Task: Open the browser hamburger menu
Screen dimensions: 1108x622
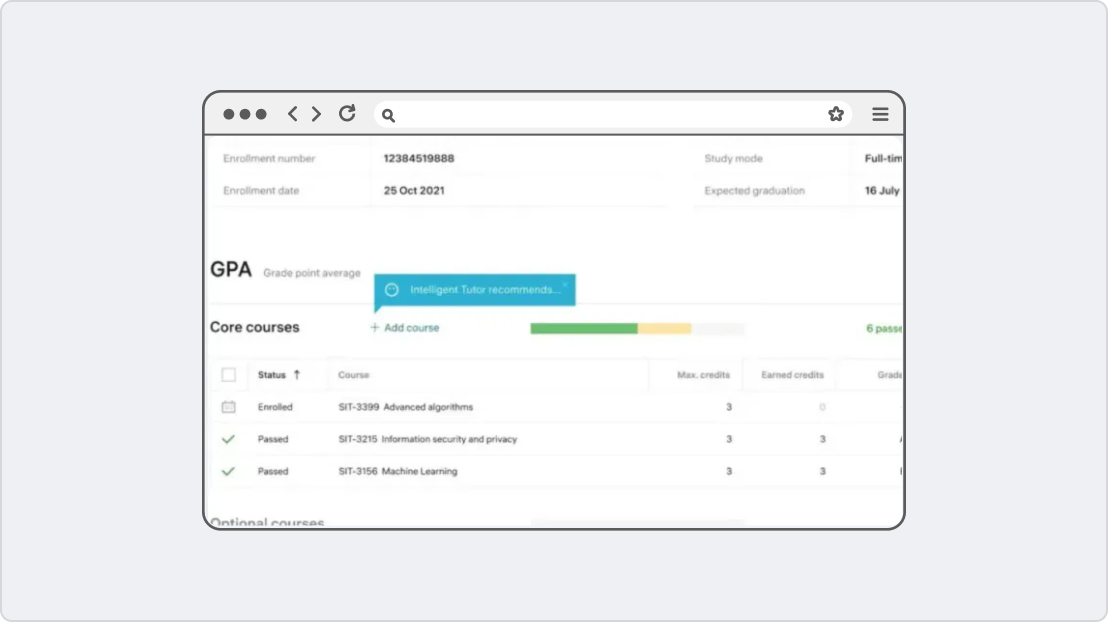Action: pyautogui.click(x=880, y=114)
